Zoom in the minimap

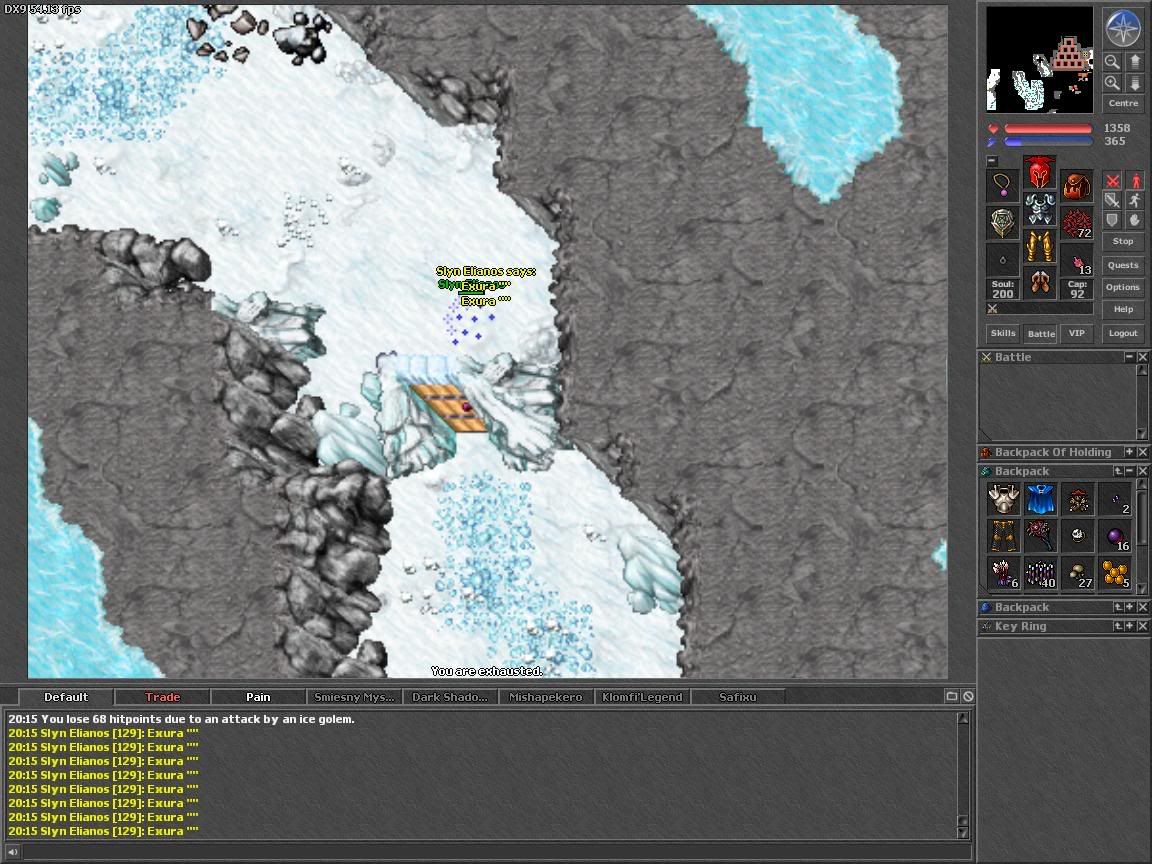(1112, 83)
